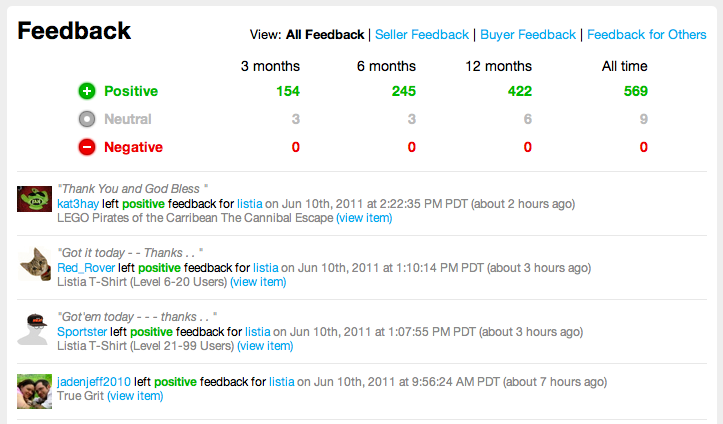Open the Sportster username link
Image resolution: width=723 pixels, height=424 pixels.
click(82, 332)
